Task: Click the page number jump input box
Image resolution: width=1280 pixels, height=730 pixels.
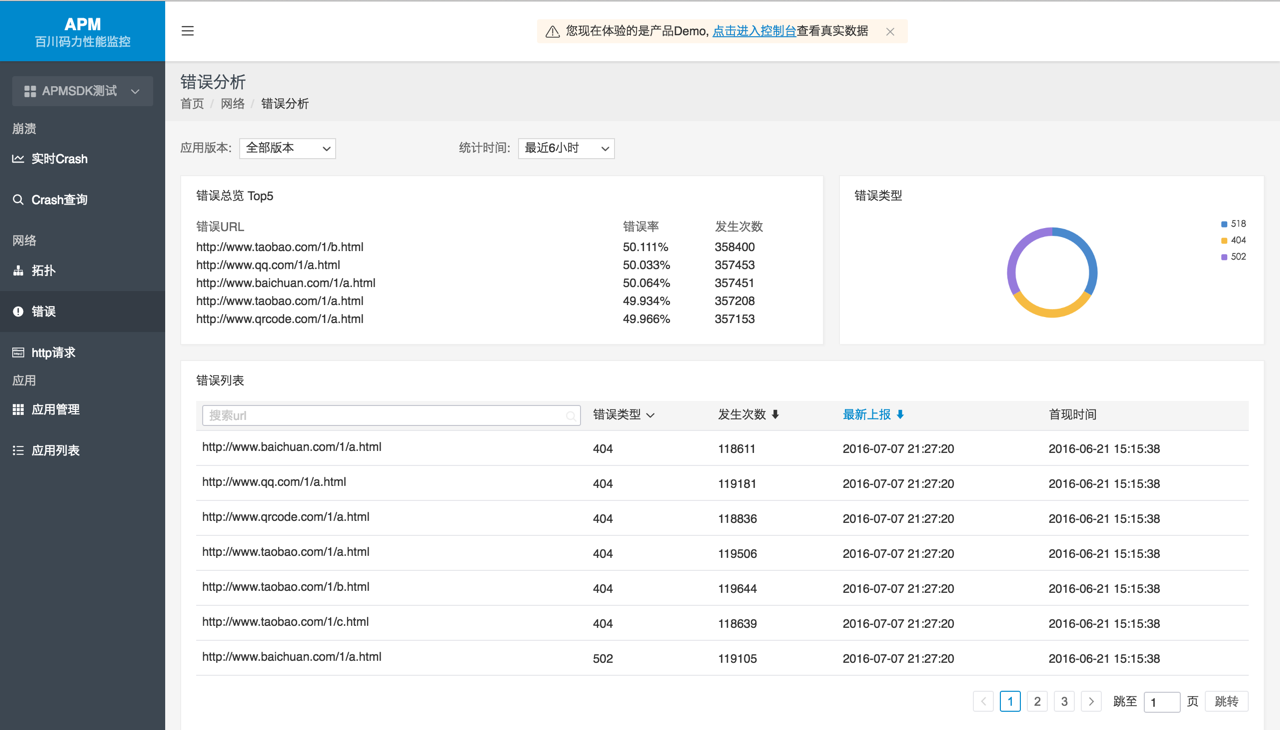Action: tap(1162, 702)
